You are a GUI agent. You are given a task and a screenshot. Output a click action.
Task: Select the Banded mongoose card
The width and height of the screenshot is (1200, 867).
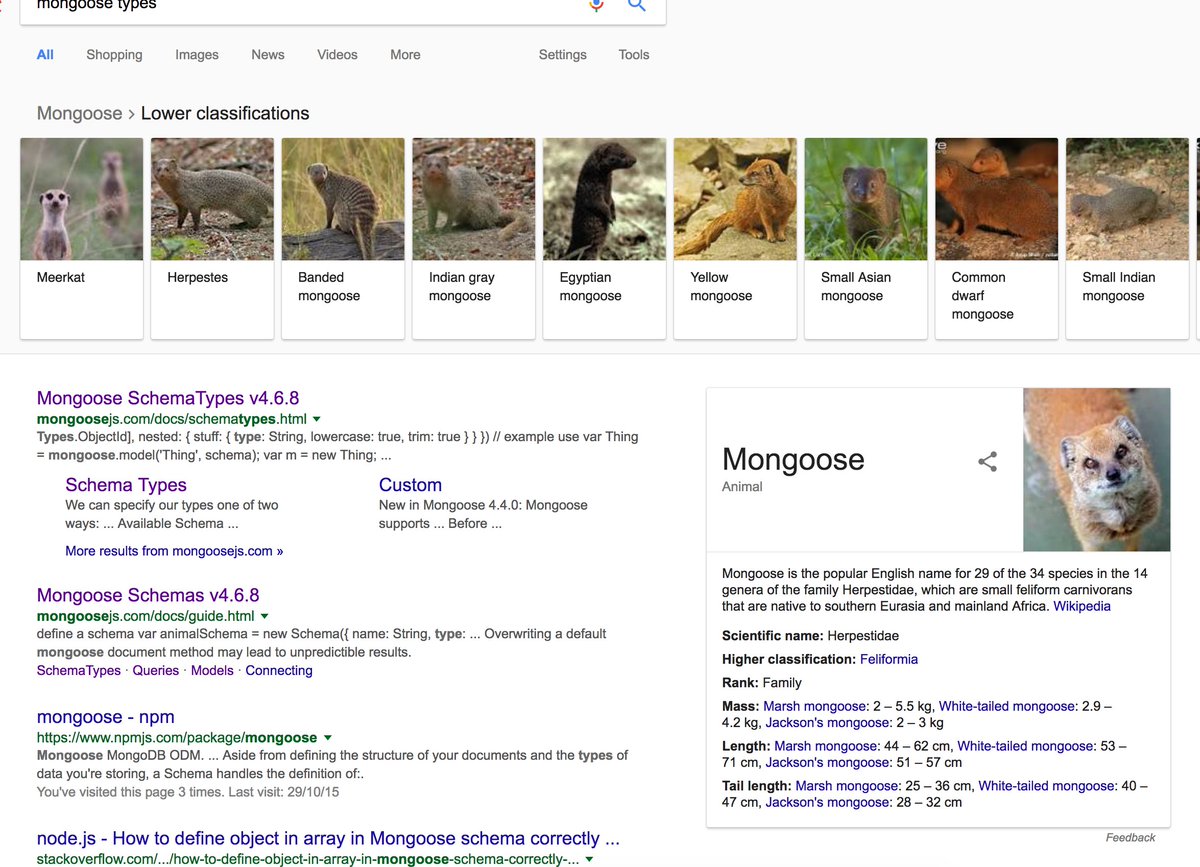pyautogui.click(x=343, y=238)
